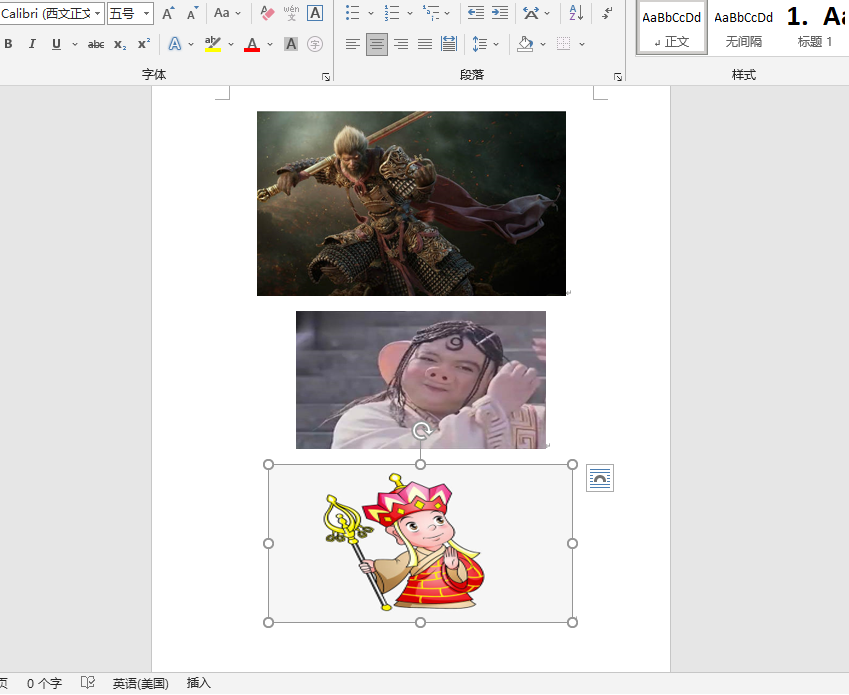The height and width of the screenshot is (695, 849).
Task: Apply paragraph shading bucket
Action: pos(525,44)
